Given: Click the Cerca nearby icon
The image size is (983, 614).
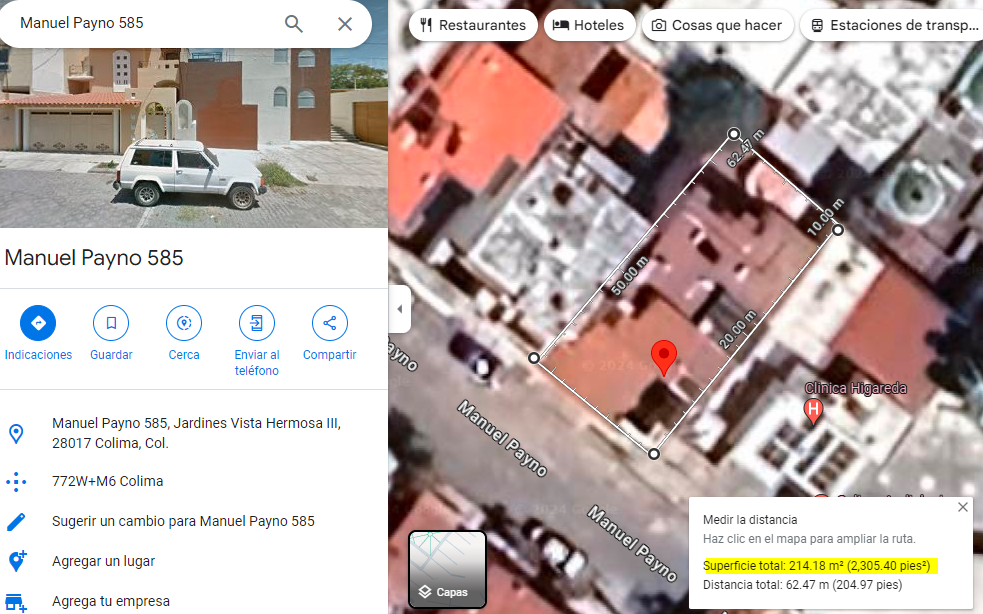Looking at the screenshot, I should (184, 323).
